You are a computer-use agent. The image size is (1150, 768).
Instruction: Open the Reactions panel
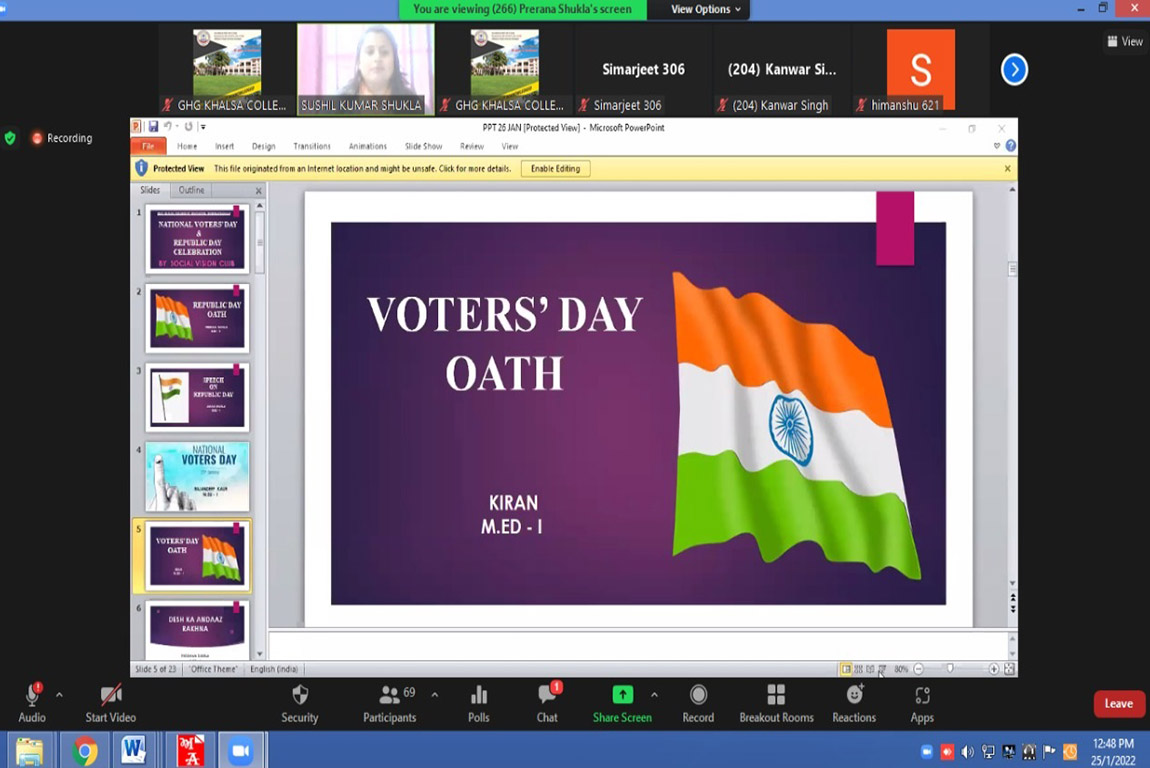tap(854, 703)
